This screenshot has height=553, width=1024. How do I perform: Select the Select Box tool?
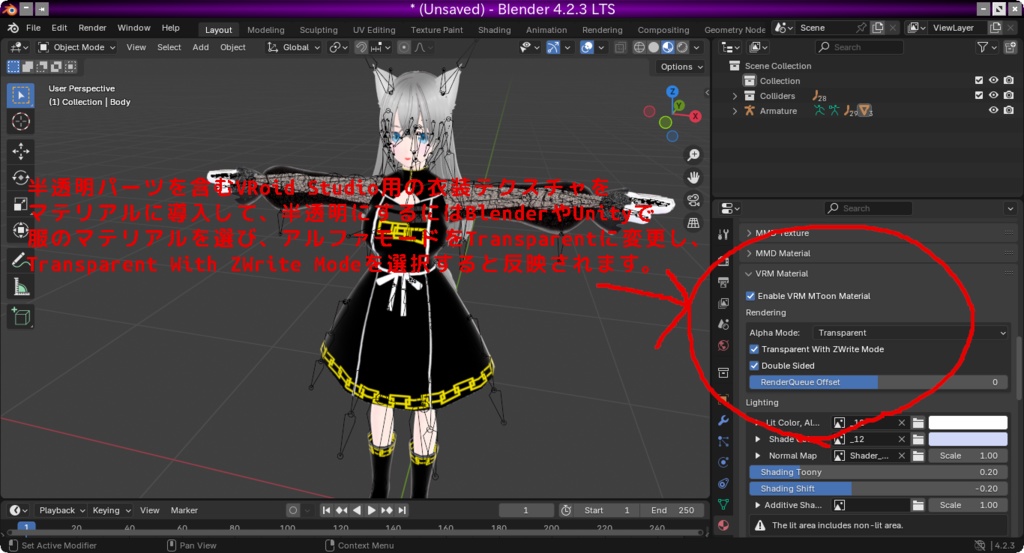21,95
